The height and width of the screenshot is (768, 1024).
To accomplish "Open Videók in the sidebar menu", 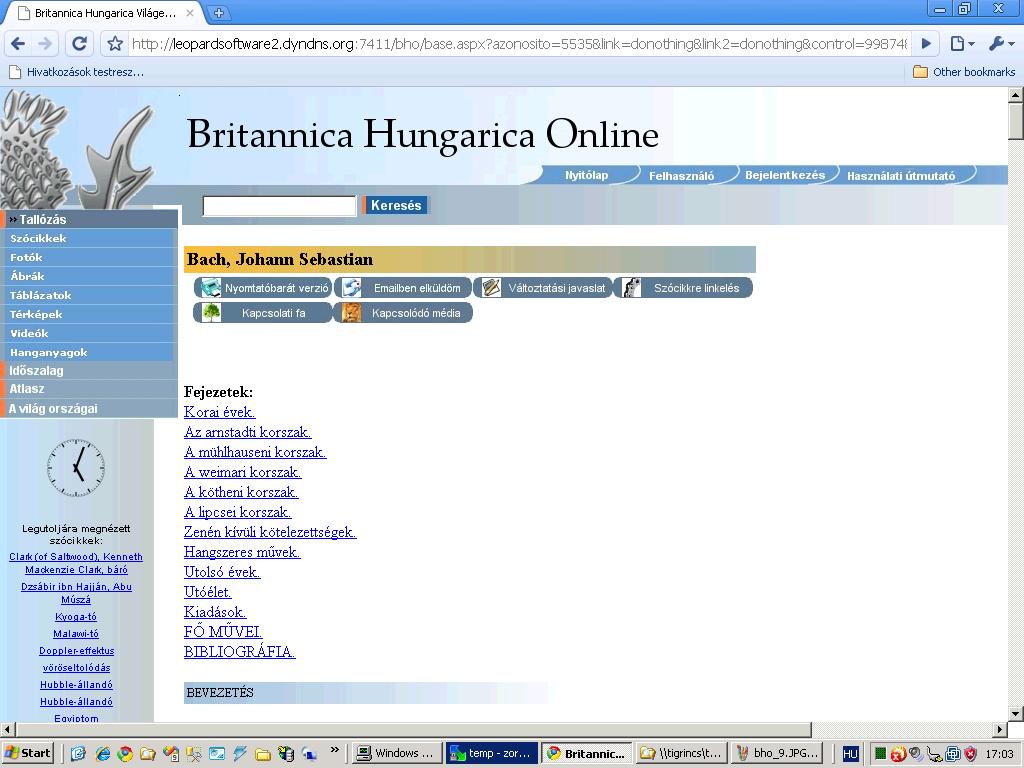I will point(89,333).
